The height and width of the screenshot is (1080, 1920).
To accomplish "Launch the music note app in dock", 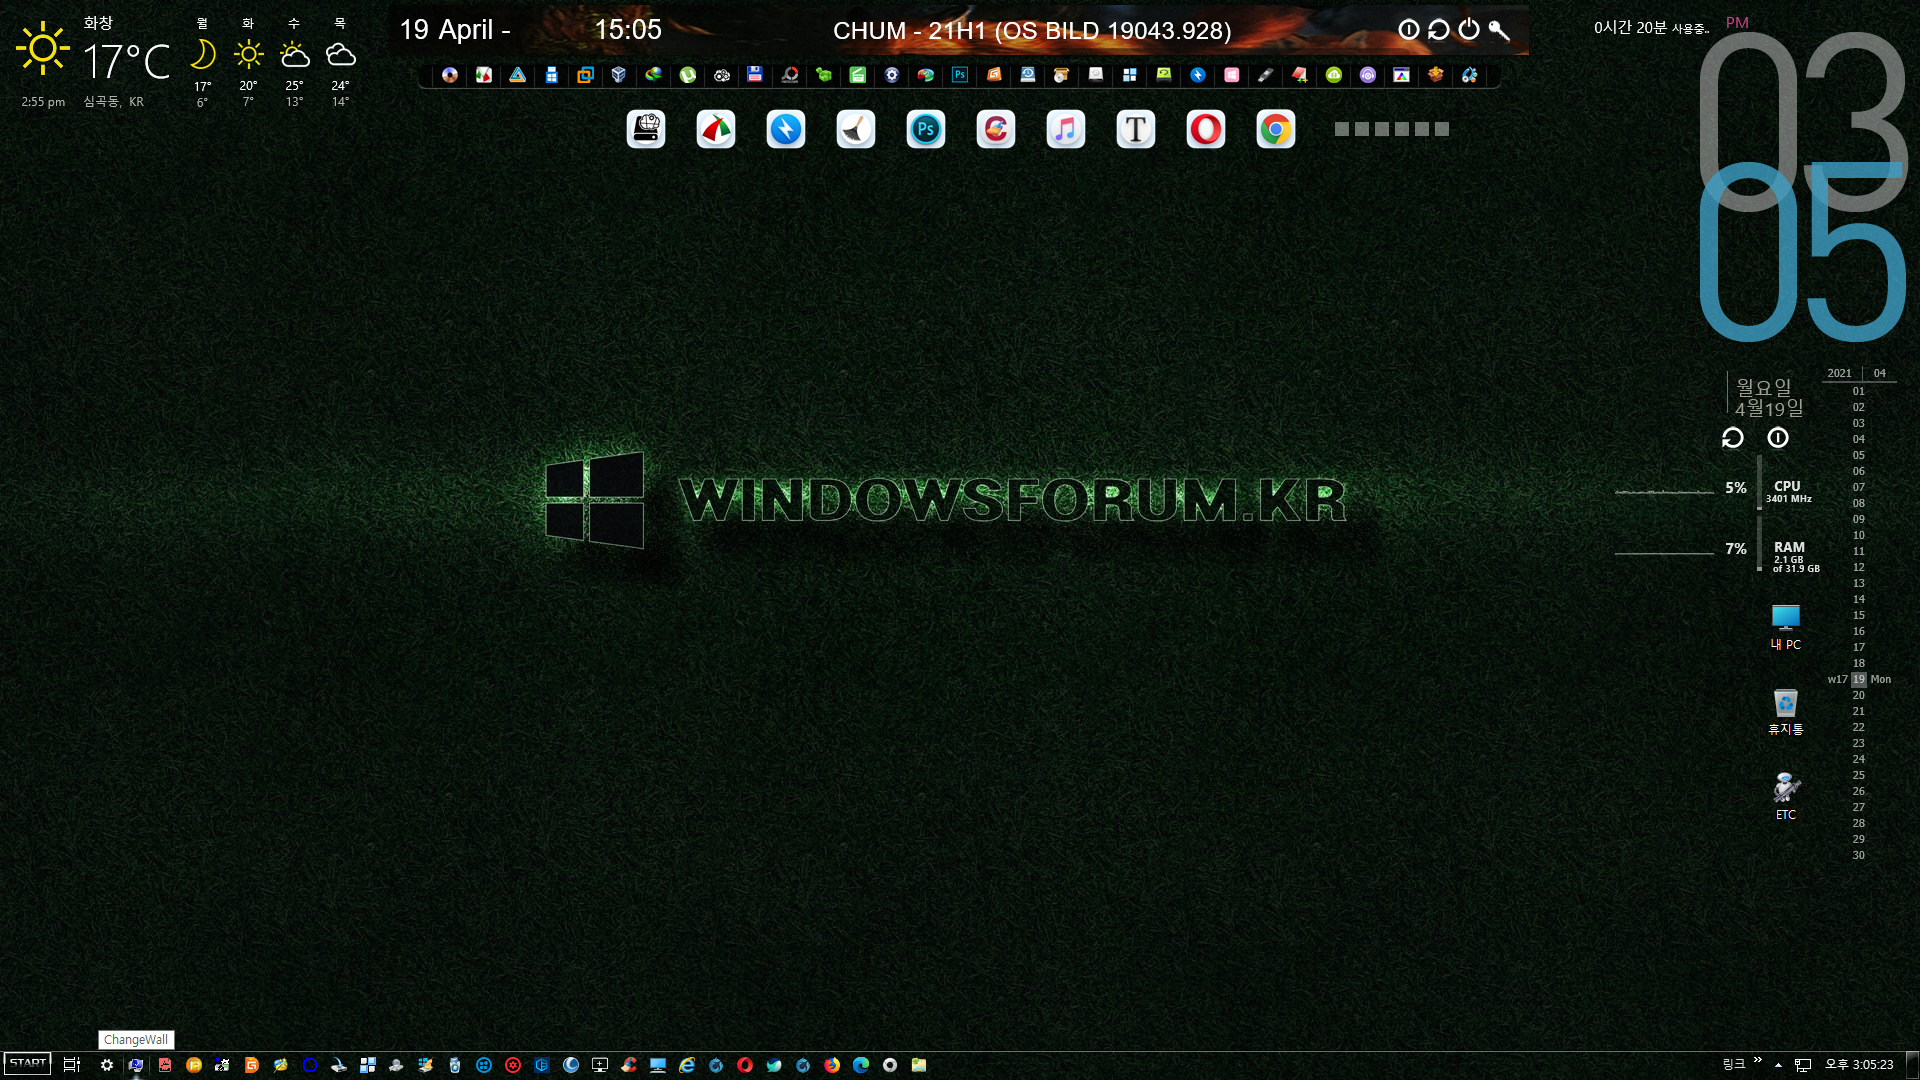I will [1065, 129].
